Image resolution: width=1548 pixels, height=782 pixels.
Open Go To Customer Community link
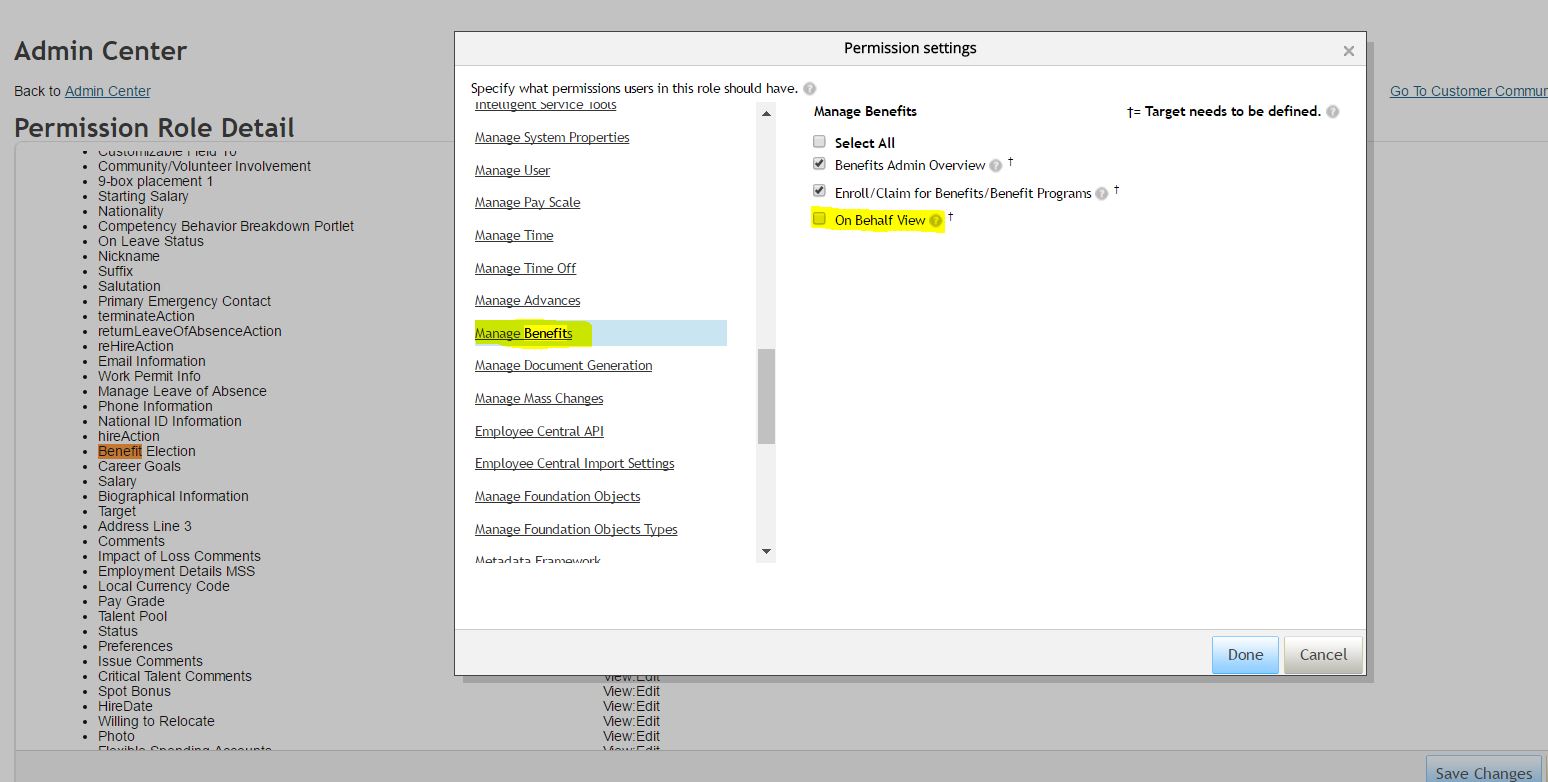[1469, 91]
